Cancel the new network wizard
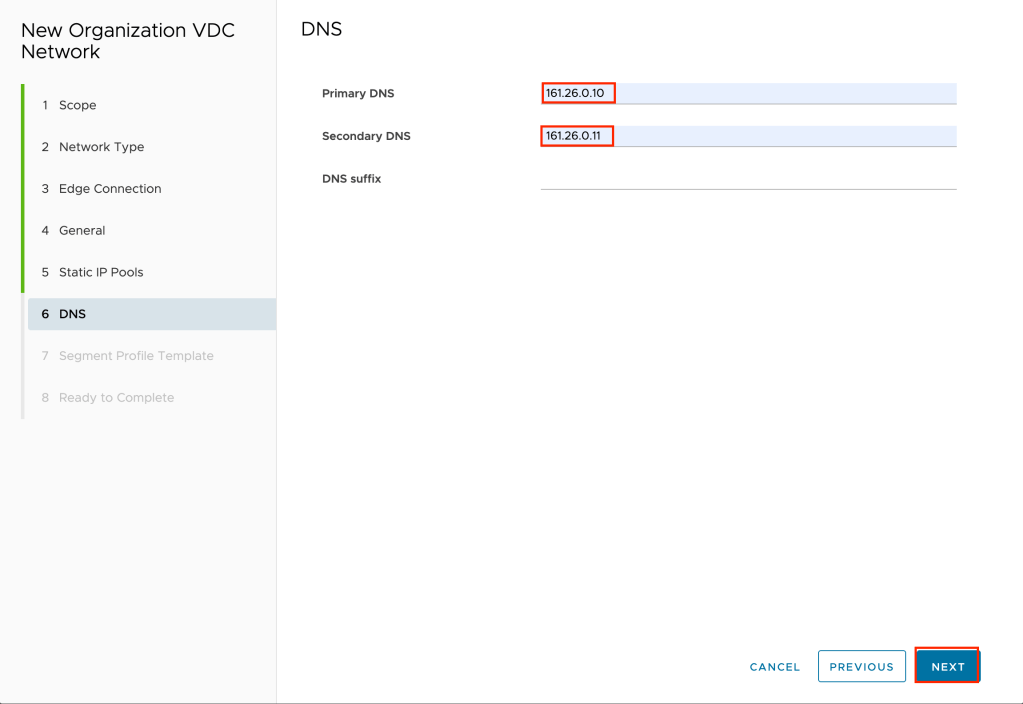 [774, 667]
